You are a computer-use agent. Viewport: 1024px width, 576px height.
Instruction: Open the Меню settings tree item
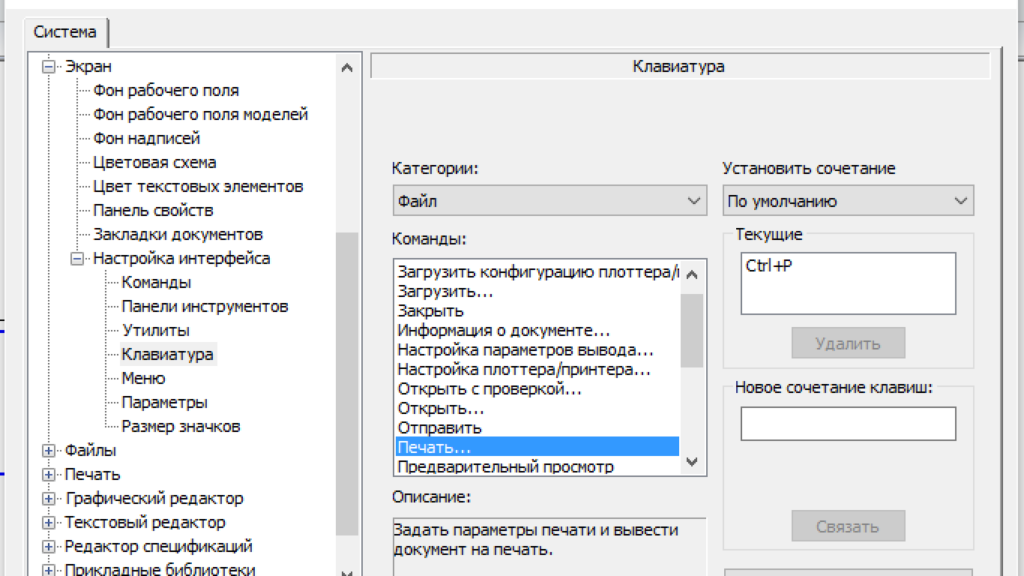pos(143,378)
